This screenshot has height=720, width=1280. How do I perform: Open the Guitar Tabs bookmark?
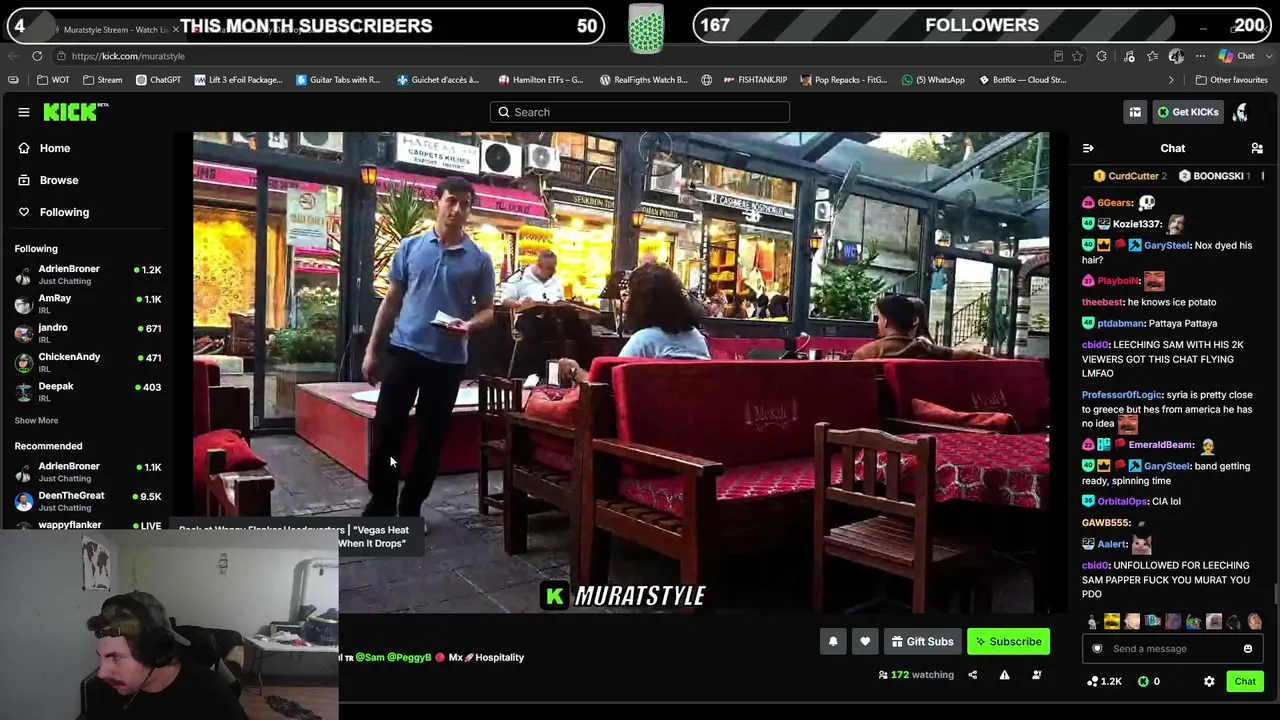338,80
